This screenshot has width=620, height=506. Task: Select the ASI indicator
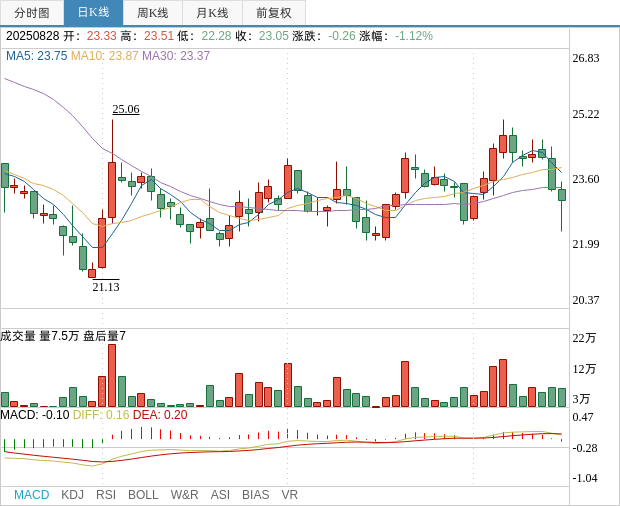tap(220, 495)
